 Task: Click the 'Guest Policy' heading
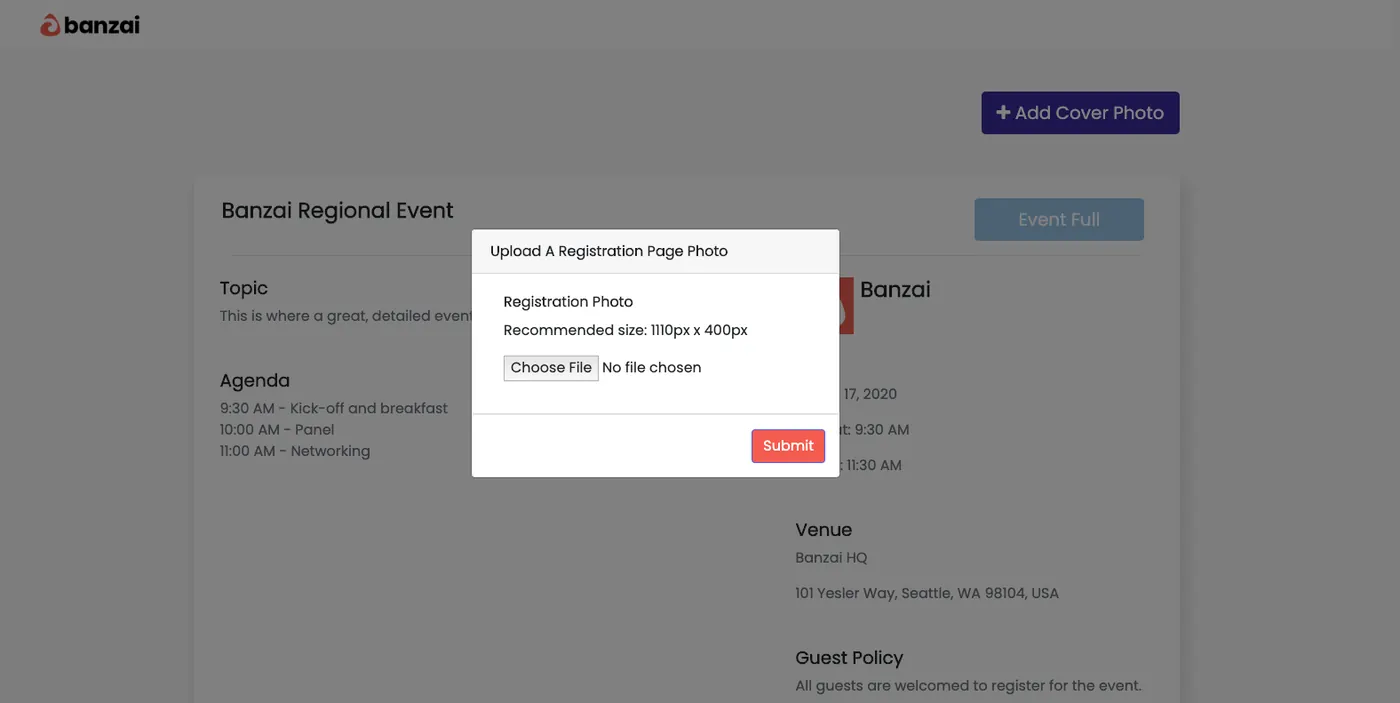849,658
